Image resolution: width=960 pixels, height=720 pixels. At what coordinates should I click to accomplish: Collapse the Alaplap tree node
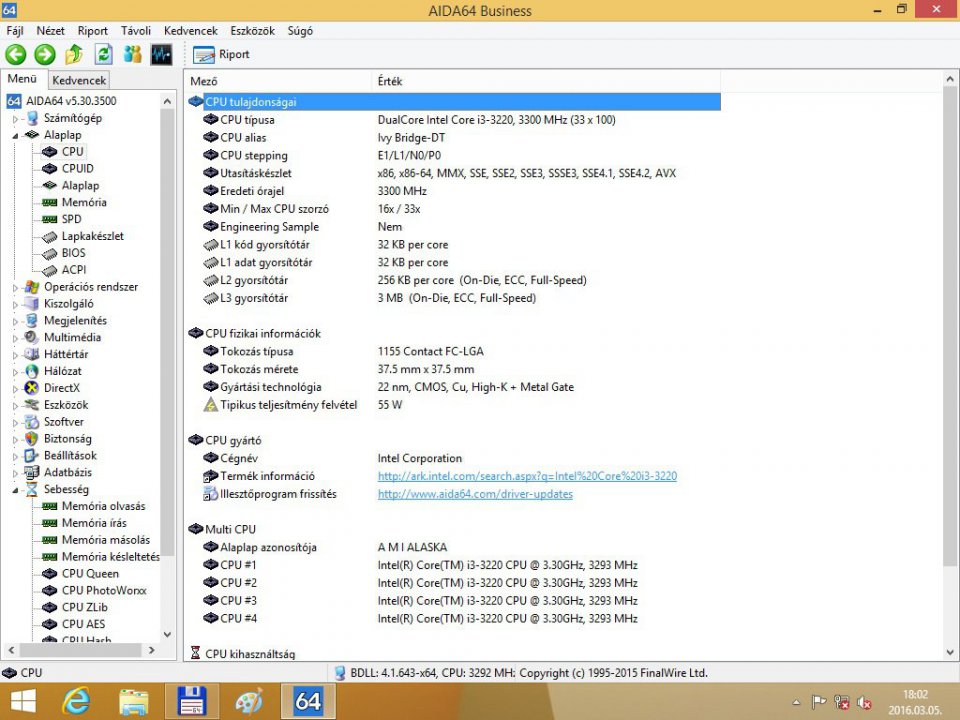(15, 135)
